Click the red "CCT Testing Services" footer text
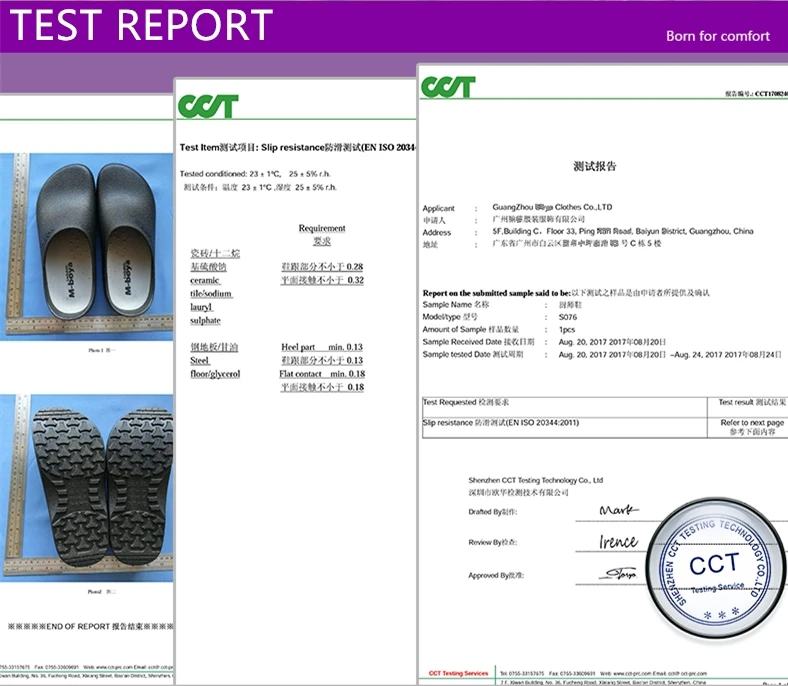This screenshot has height=686, width=788. tap(458, 673)
